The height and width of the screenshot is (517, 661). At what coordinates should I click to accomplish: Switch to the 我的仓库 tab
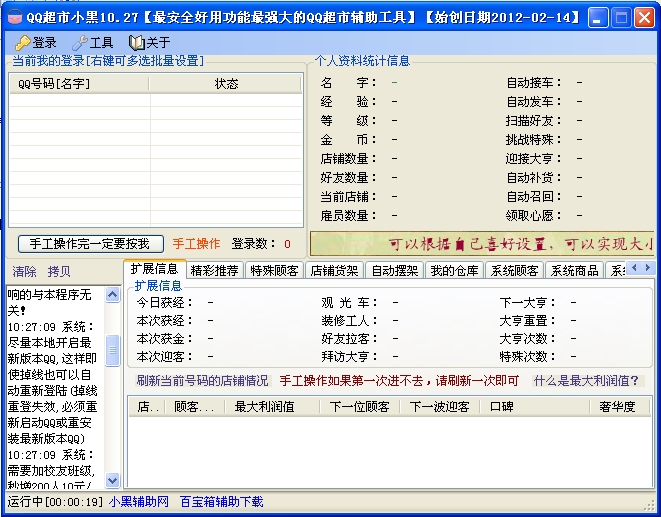(x=454, y=270)
